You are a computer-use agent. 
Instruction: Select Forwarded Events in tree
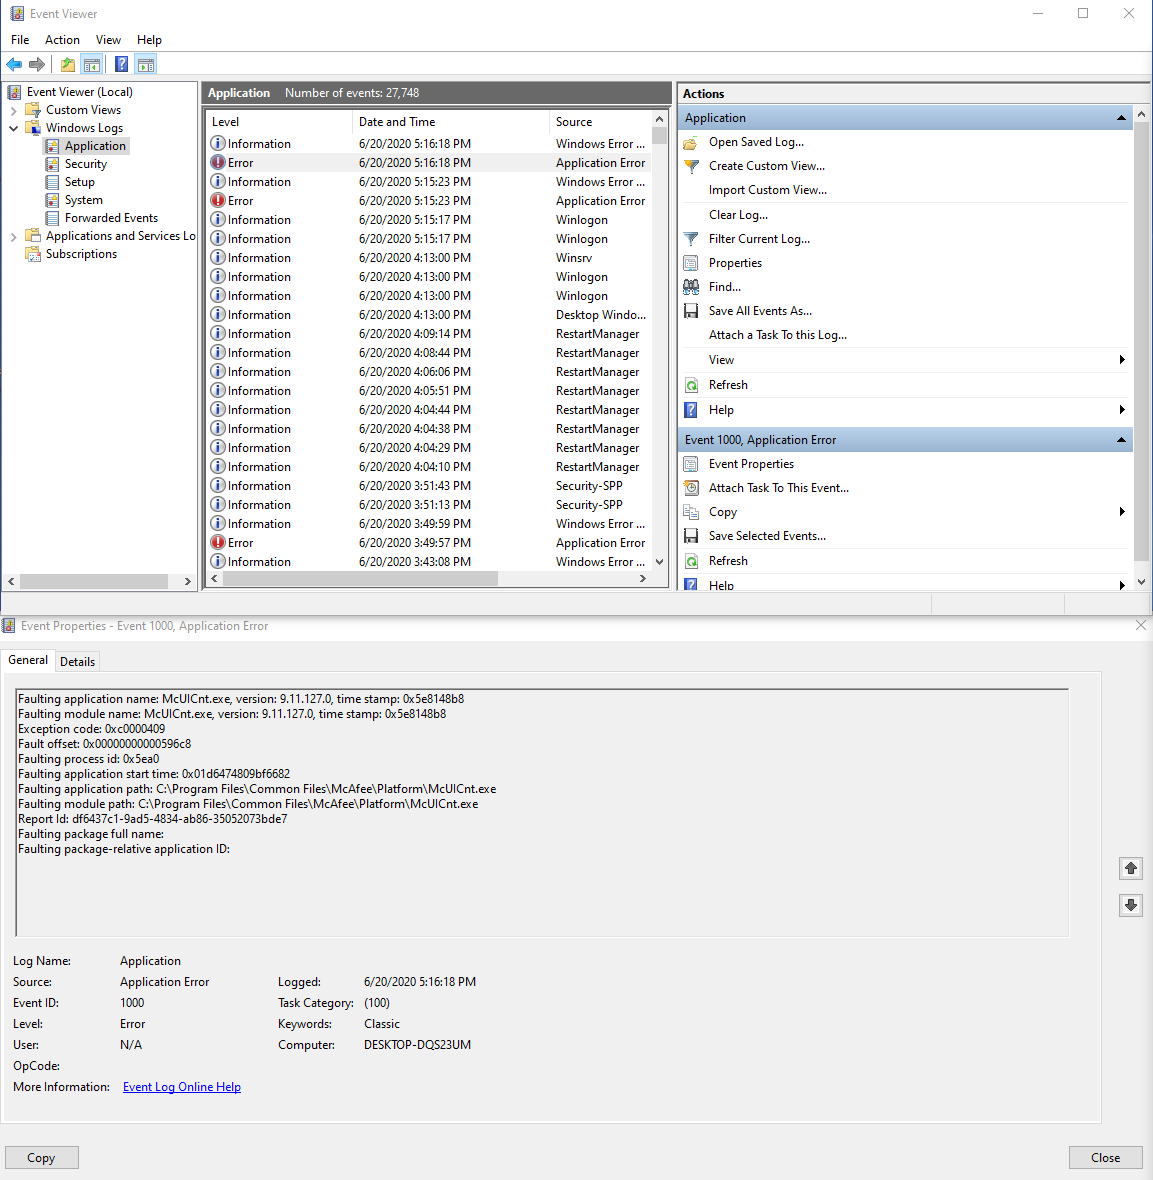(111, 218)
